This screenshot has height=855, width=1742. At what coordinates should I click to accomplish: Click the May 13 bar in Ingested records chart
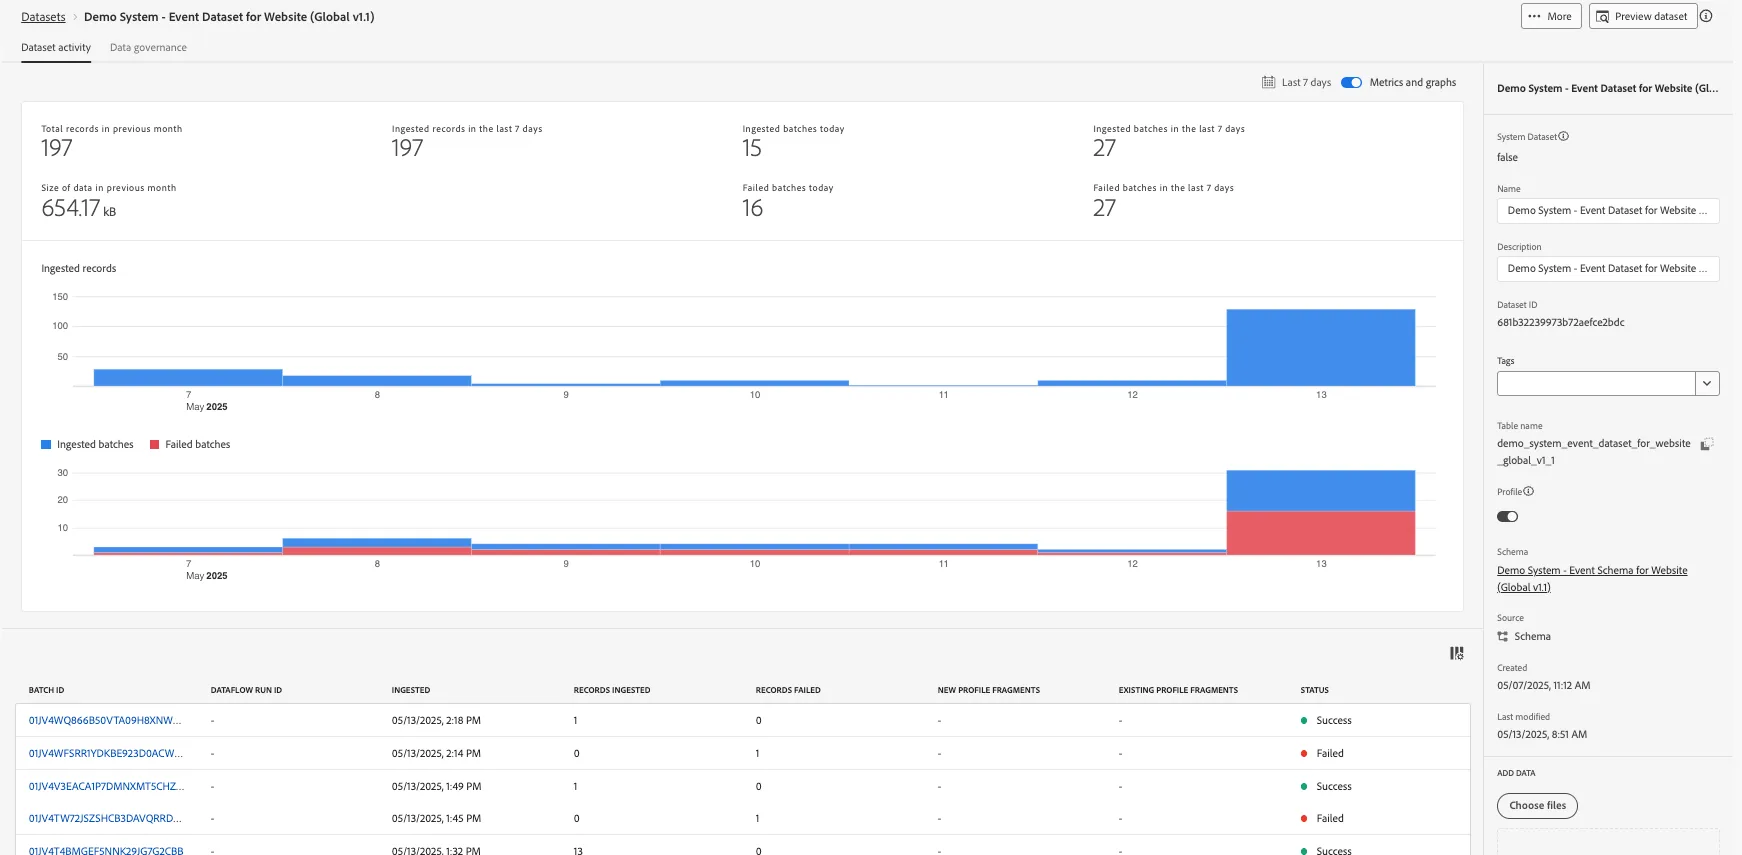(1320, 347)
